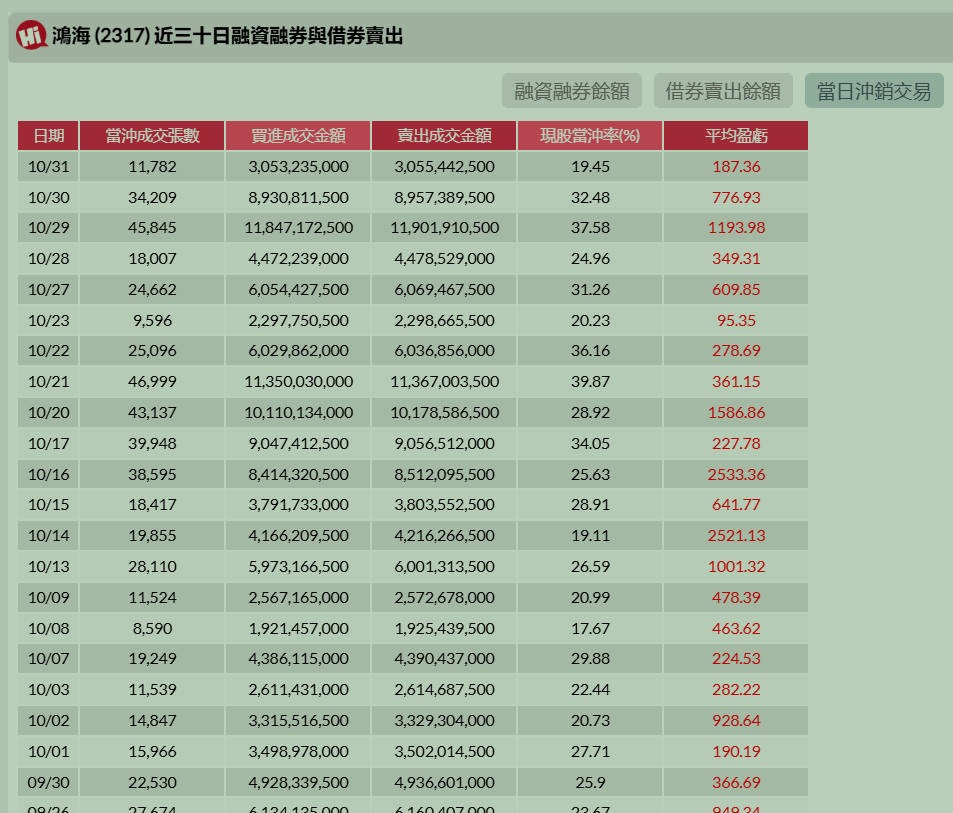Click the 買進成交金額 column header
The width and height of the screenshot is (953, 813).
[x=298, y=136]
